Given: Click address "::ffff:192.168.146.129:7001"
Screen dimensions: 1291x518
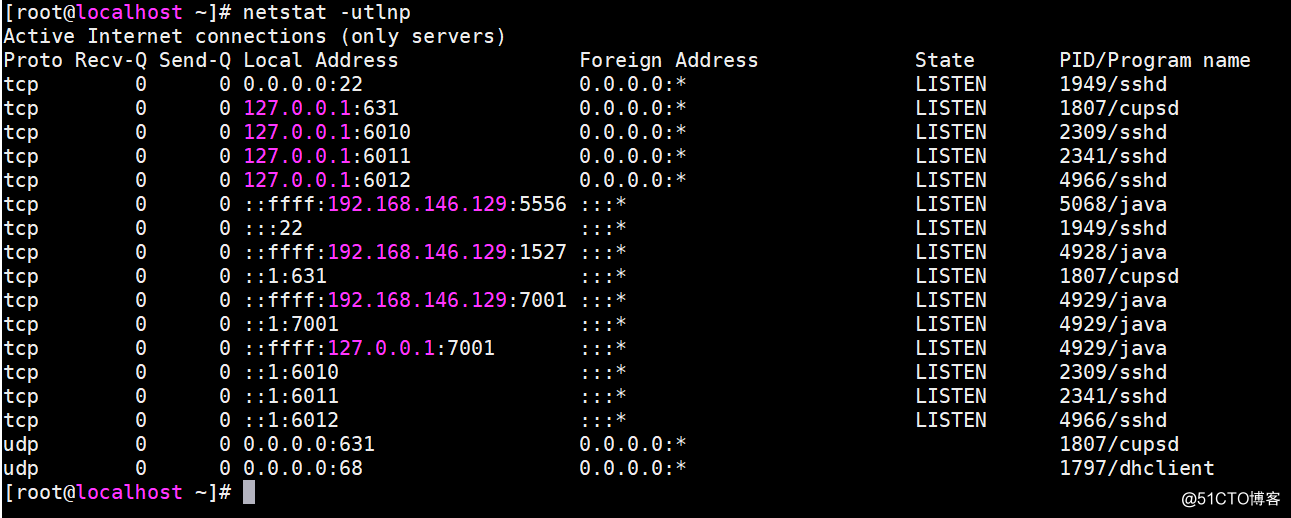Looking at the screenshot, I should tap(405, 301).
